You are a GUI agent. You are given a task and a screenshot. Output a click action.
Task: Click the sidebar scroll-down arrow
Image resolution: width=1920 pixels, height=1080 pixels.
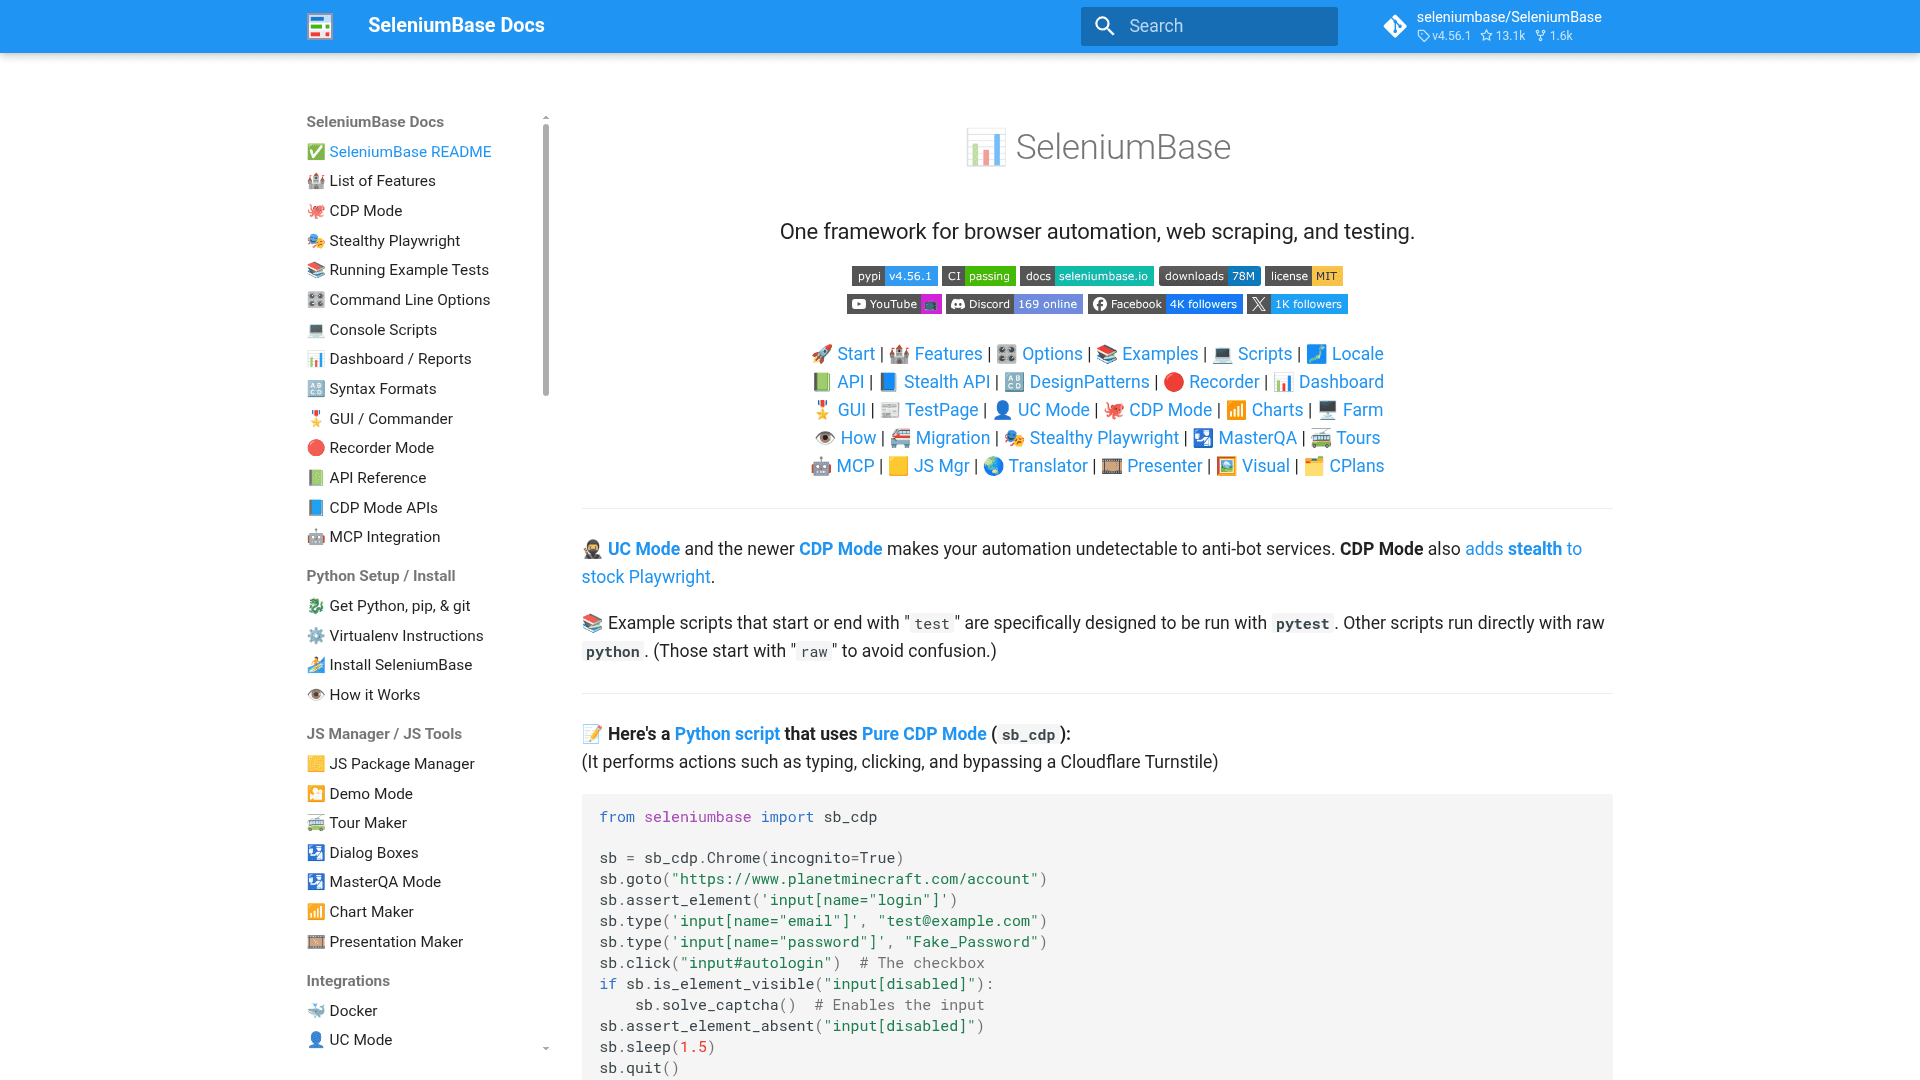coord(546,1049)
